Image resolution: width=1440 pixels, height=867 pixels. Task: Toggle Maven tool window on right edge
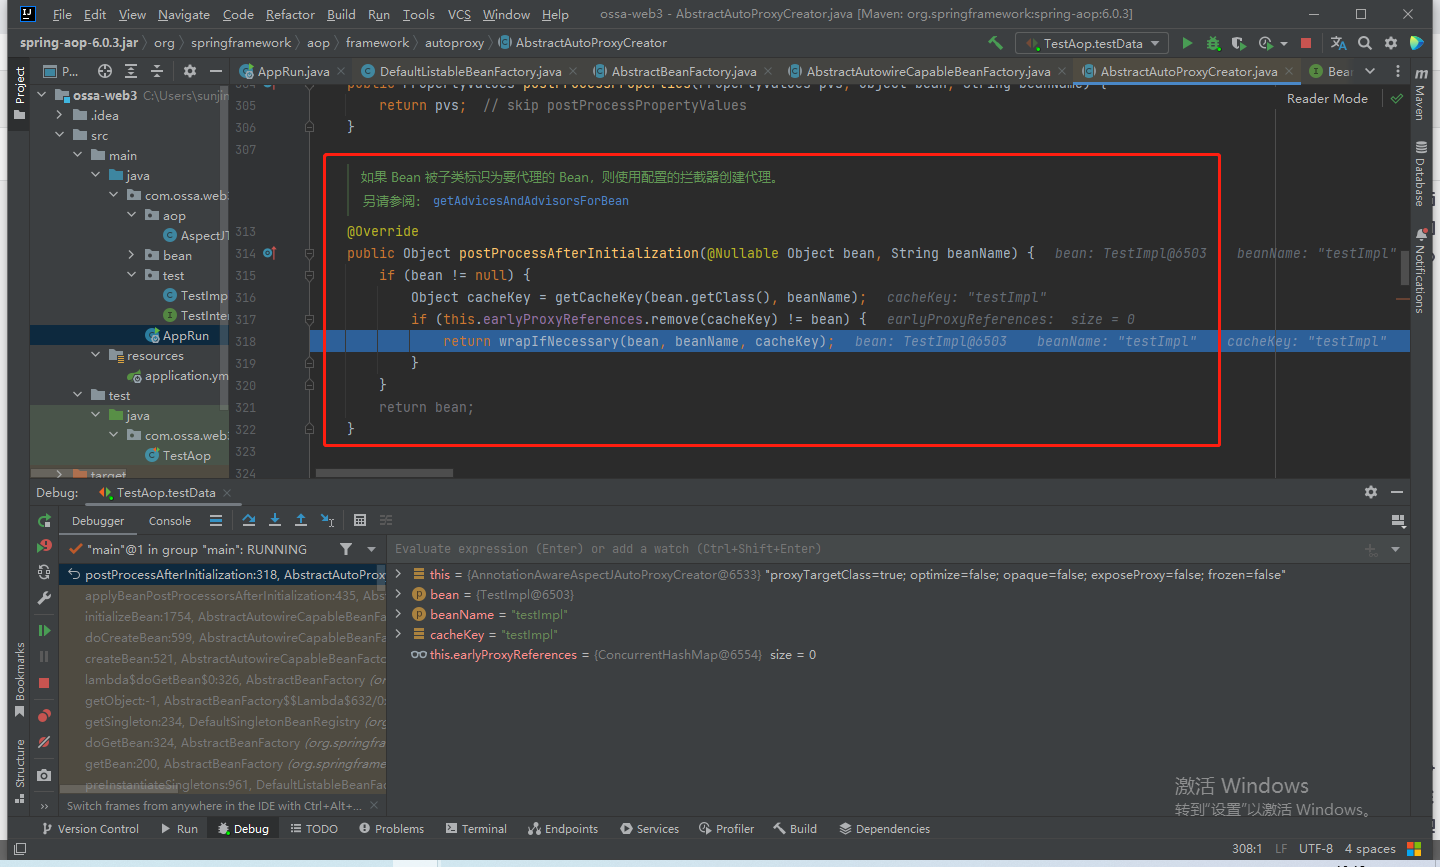(1420, 94)
